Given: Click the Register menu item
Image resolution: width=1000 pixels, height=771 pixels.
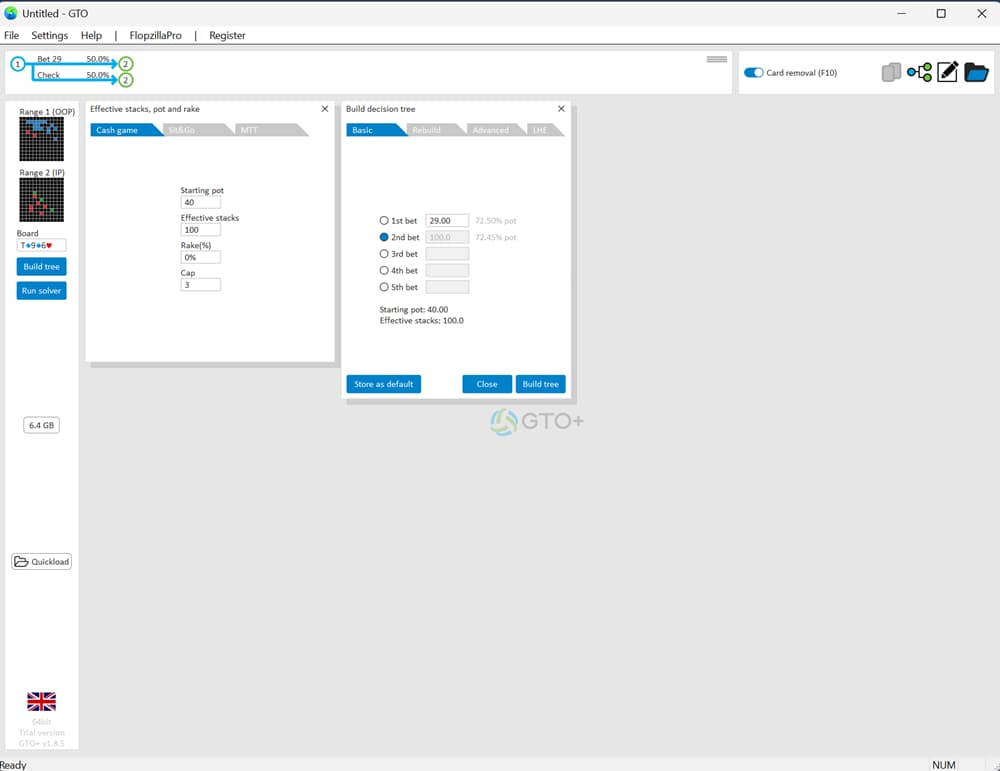Looking at the screenshot, I should point(227,36).
